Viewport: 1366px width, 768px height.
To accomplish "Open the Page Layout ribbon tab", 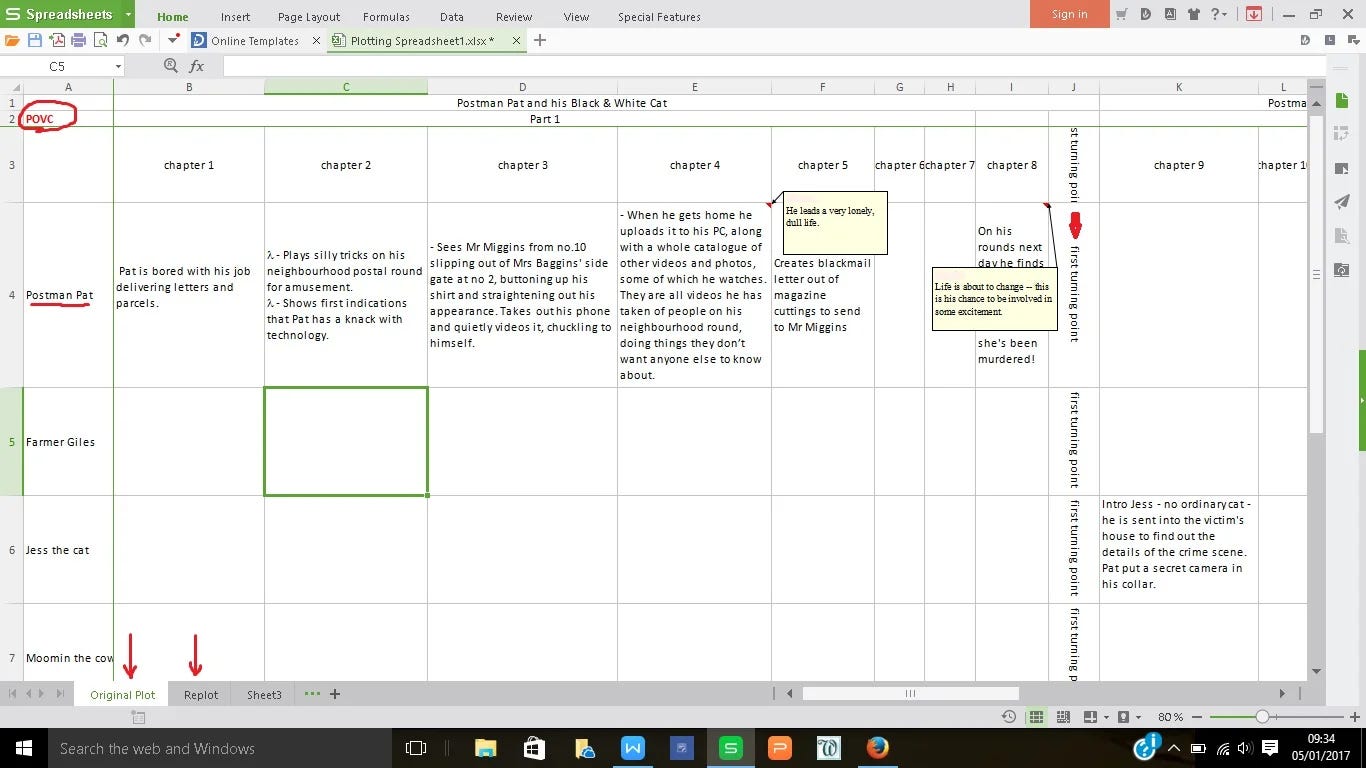I will point(309,16).
